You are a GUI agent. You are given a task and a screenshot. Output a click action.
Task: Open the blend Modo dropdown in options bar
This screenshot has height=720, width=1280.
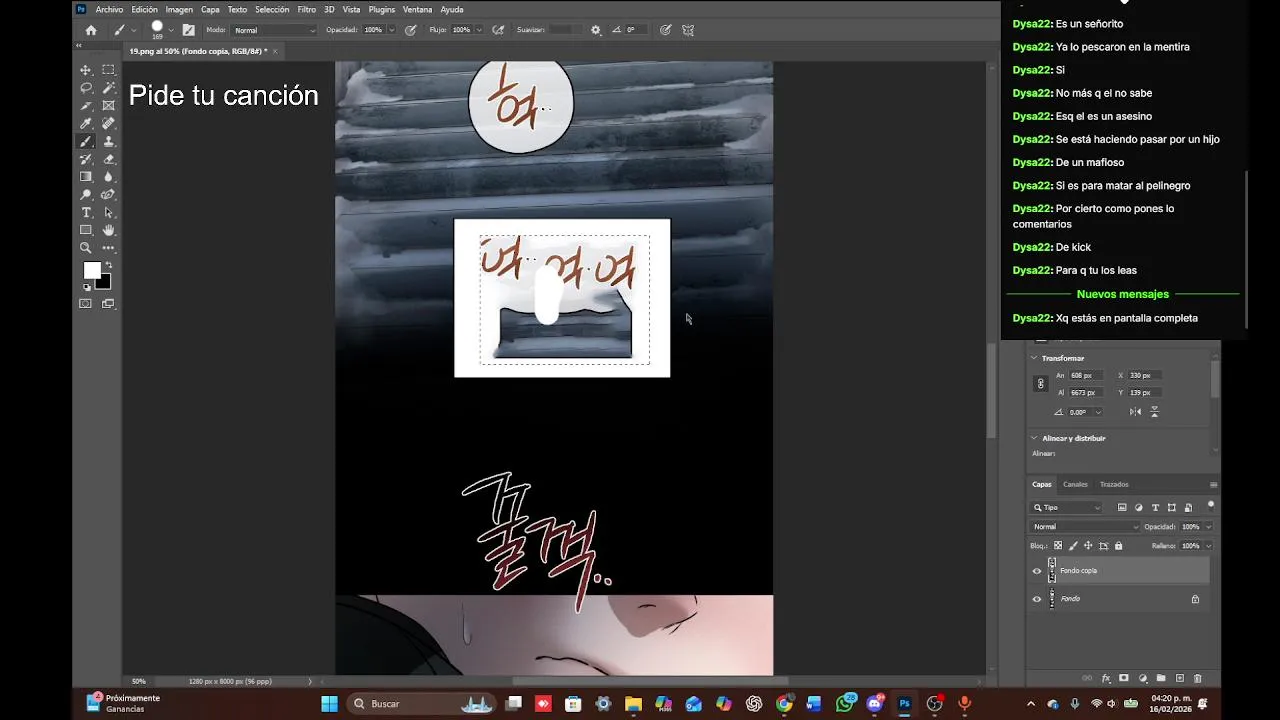point(275,30)
